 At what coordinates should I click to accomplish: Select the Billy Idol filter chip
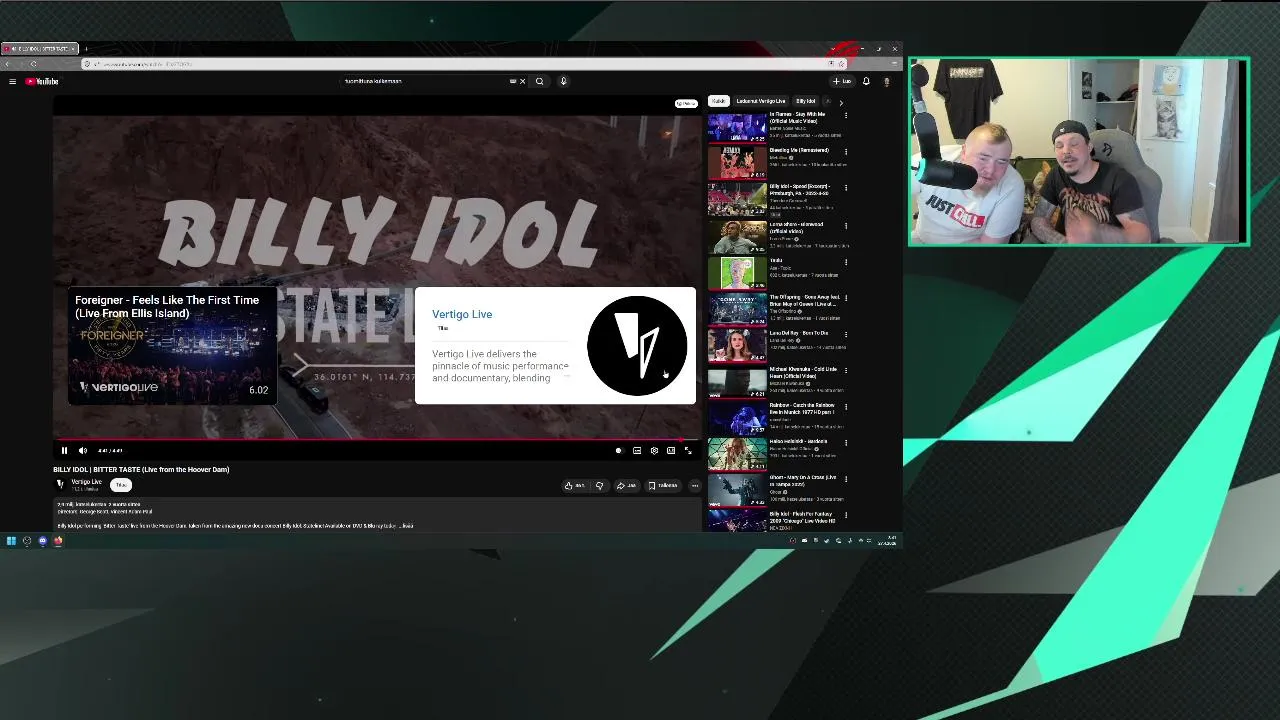(x=806, y=101)
